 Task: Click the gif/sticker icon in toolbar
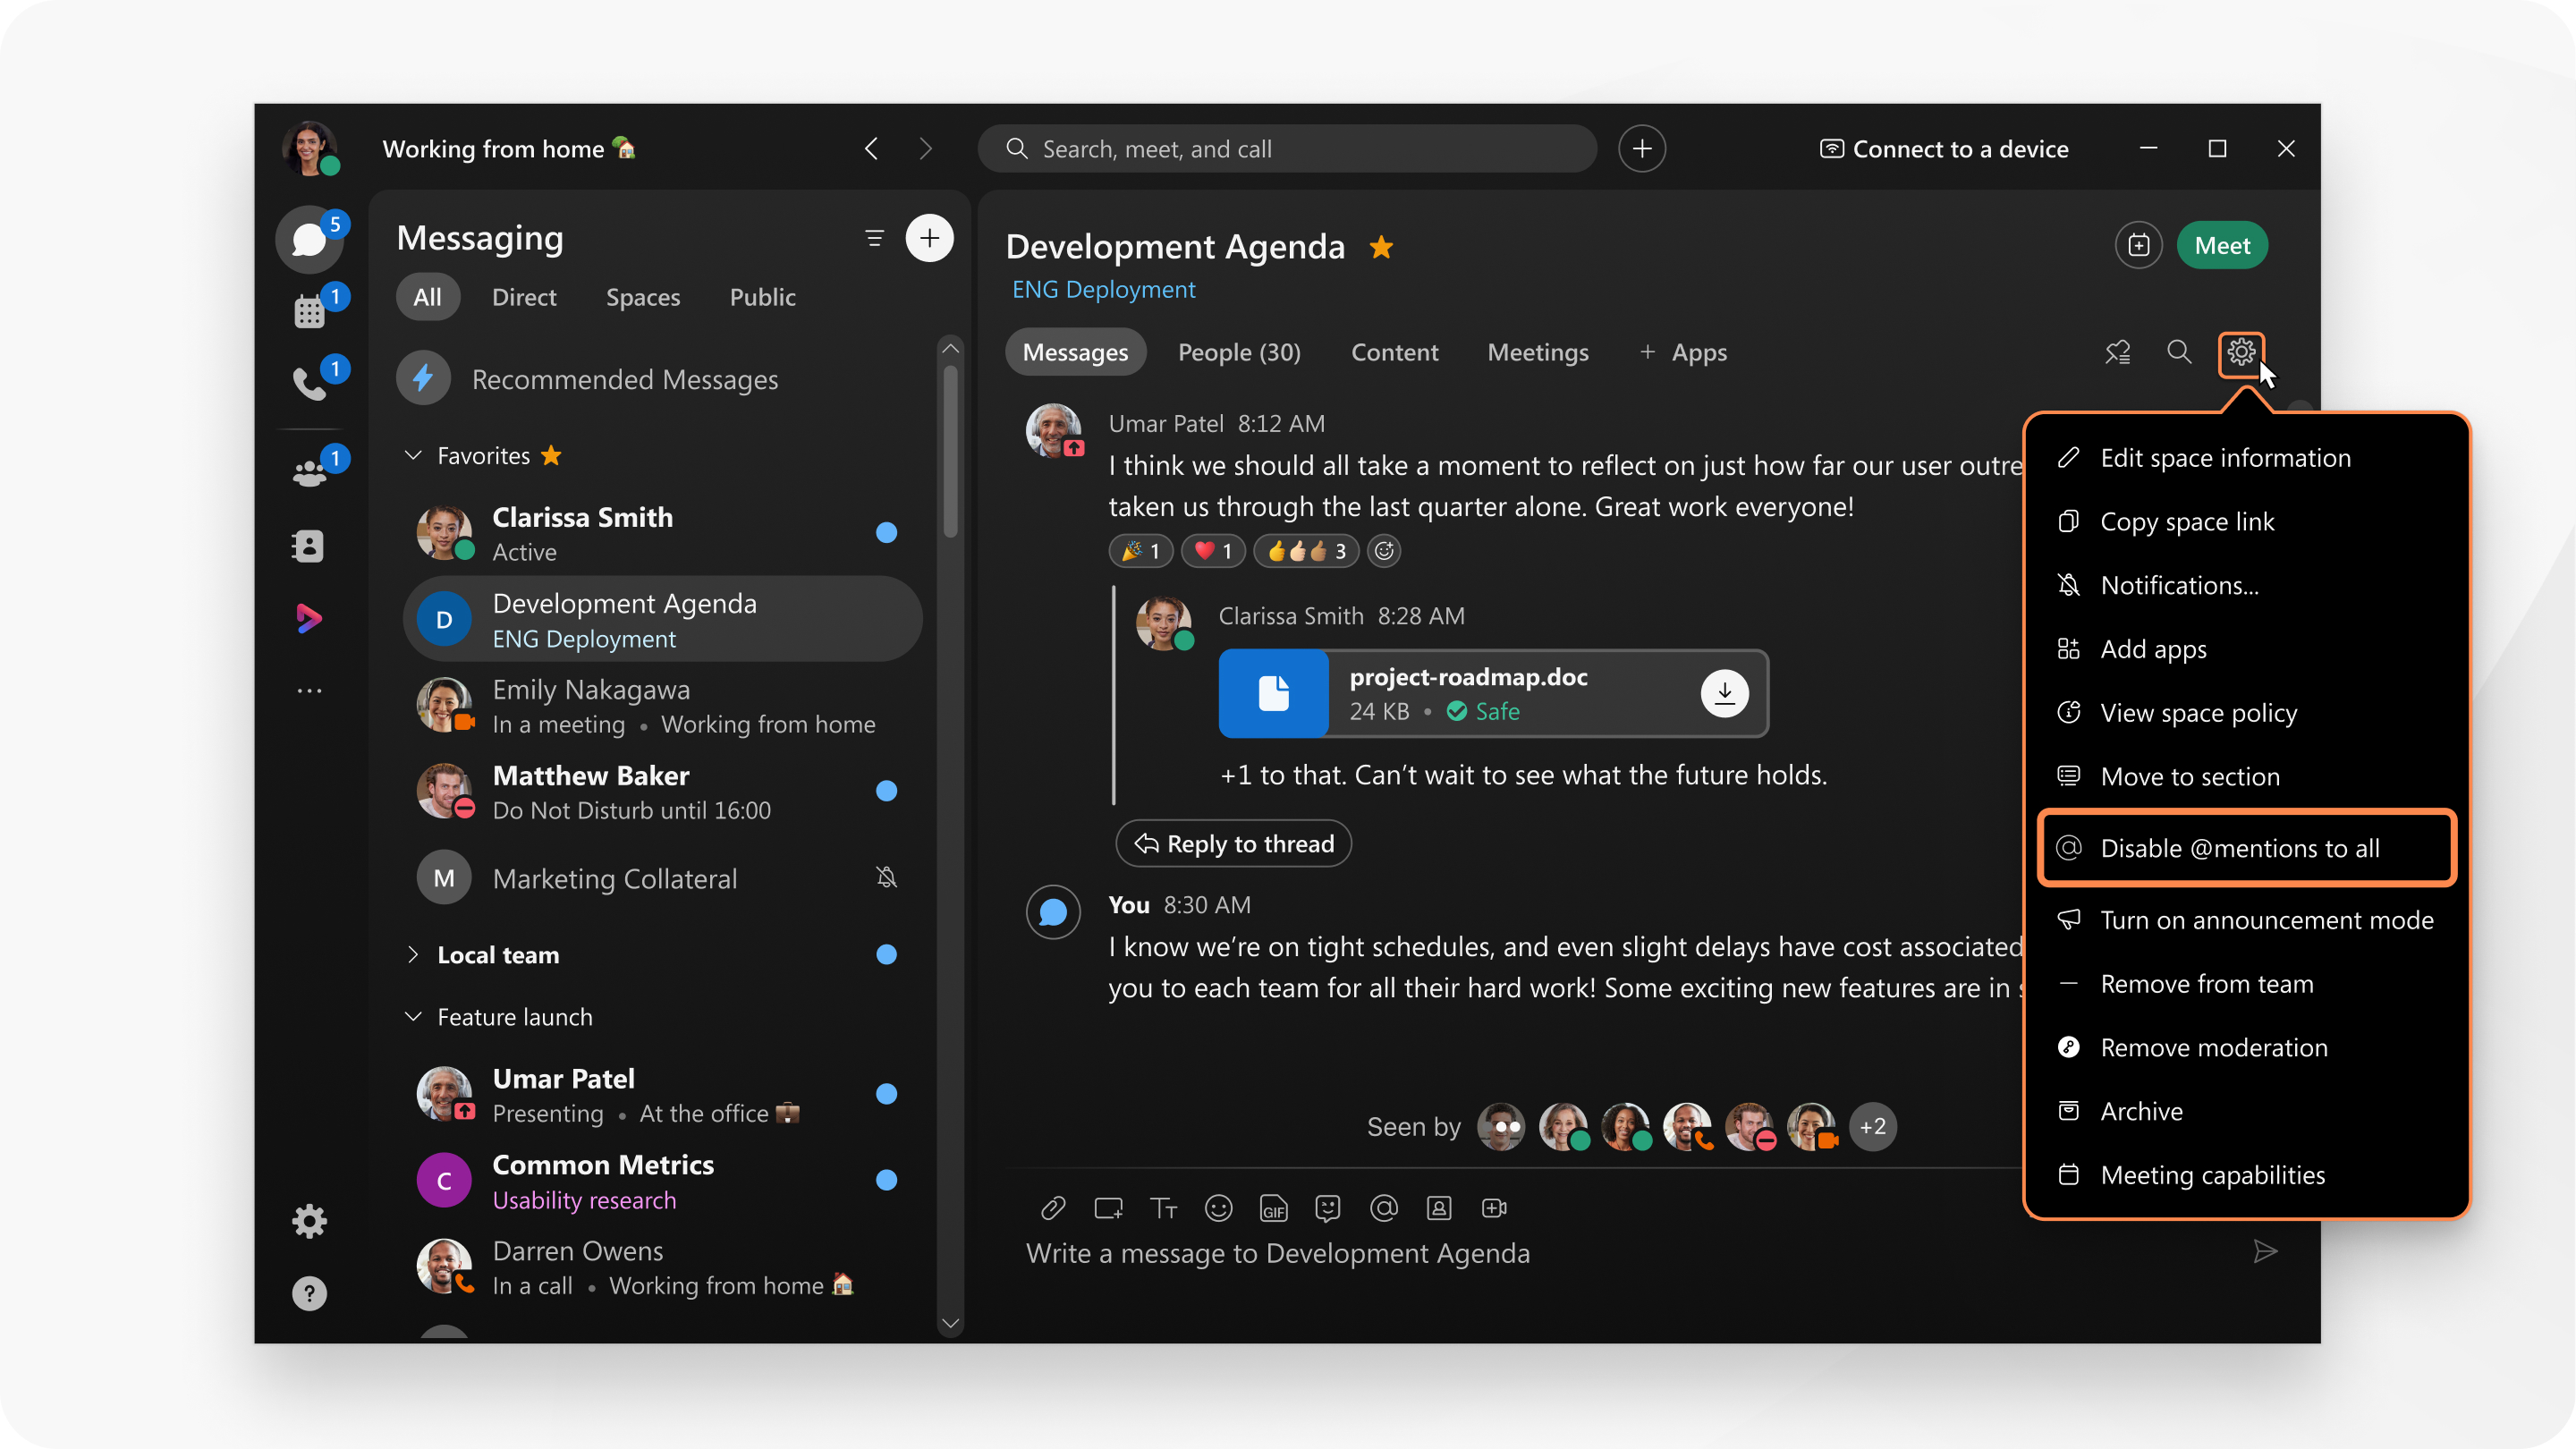click(1274, 1208)
